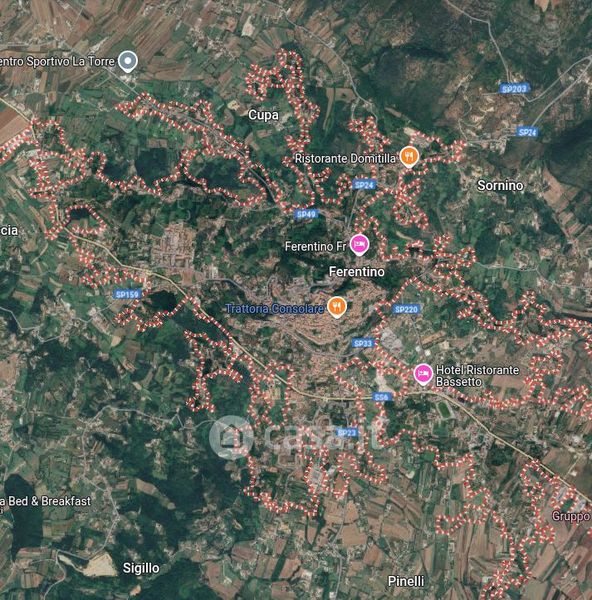Open the Ferentino Fr hotel pin

359,245
